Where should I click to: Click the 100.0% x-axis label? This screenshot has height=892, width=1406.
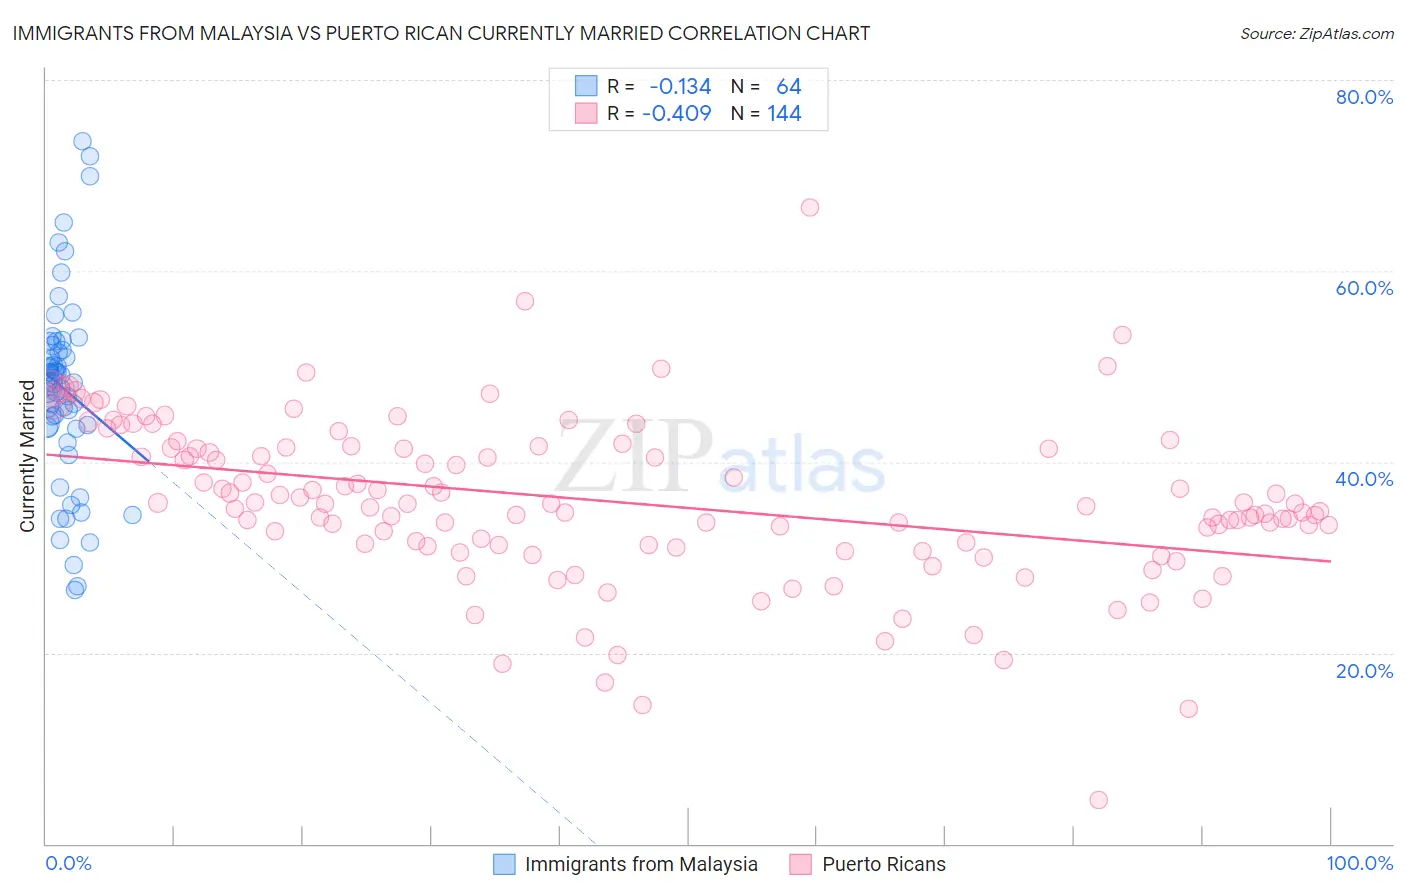click(x=1360, y=863)
